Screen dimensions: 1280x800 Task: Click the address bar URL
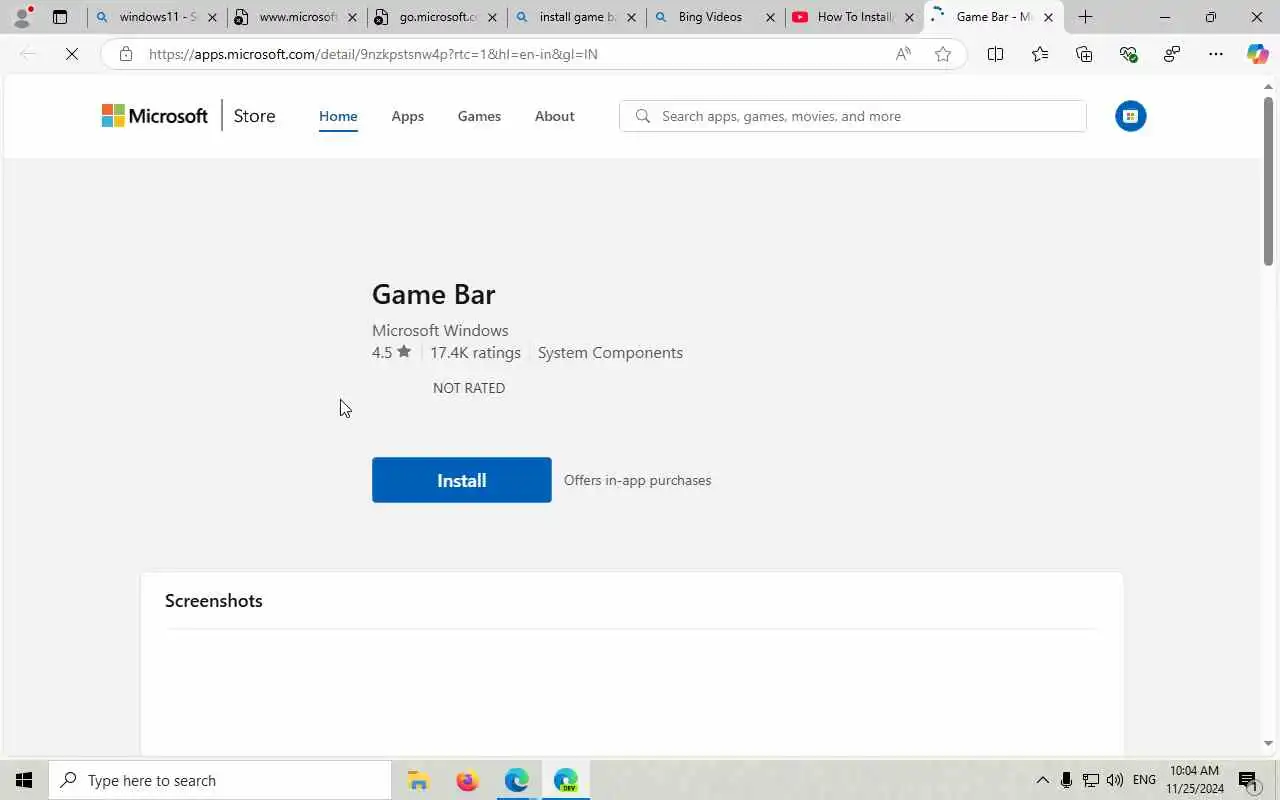[x=373, y=54]
